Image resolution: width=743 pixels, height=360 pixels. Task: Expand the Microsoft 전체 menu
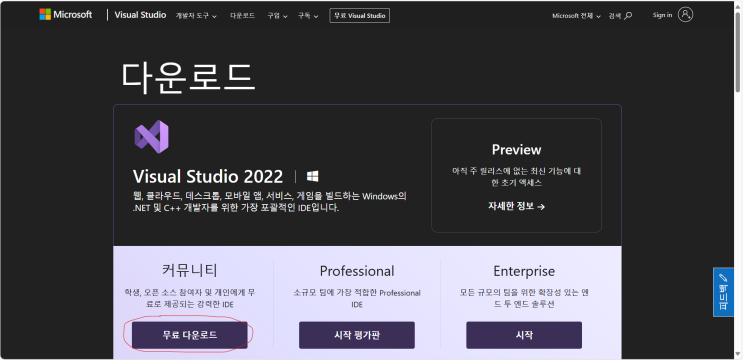pyautogui.click(x=576, y=16)
